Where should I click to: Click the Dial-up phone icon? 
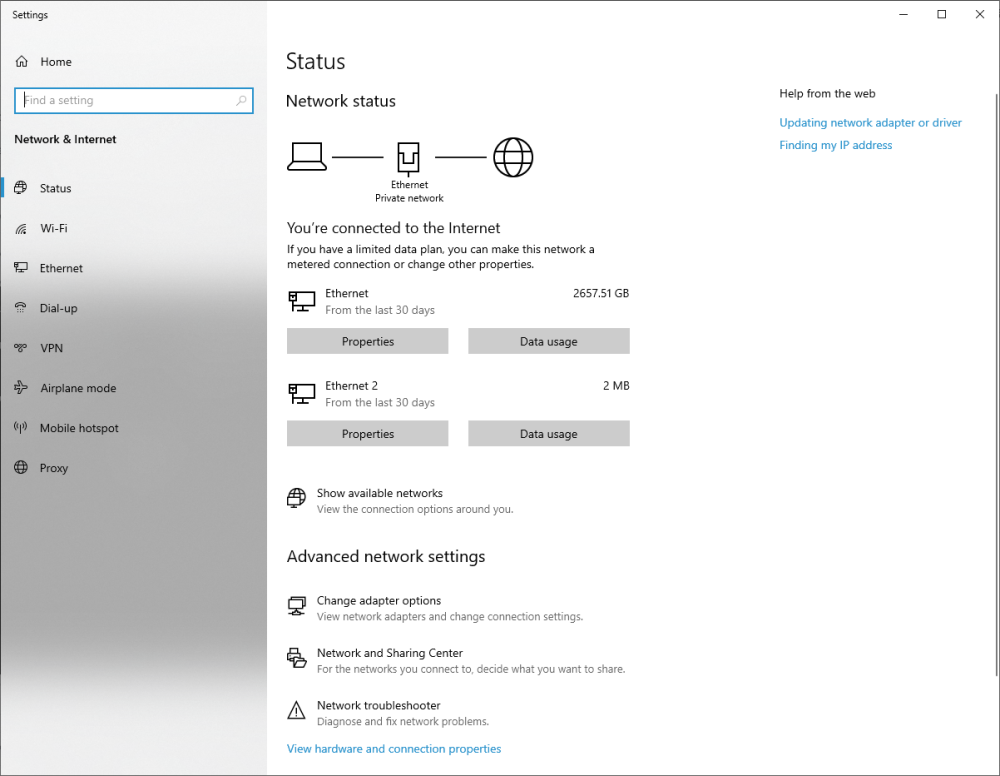point(21,308)
